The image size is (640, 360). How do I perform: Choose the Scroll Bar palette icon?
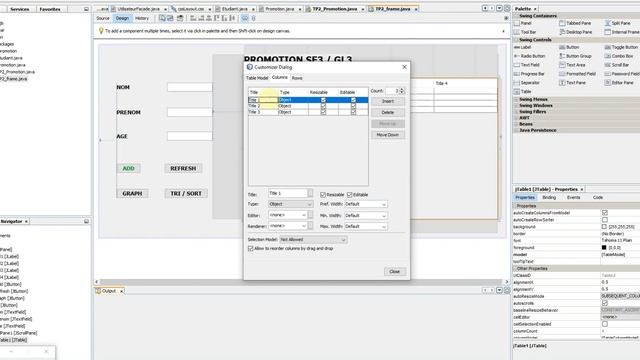(x=608, y=65)
